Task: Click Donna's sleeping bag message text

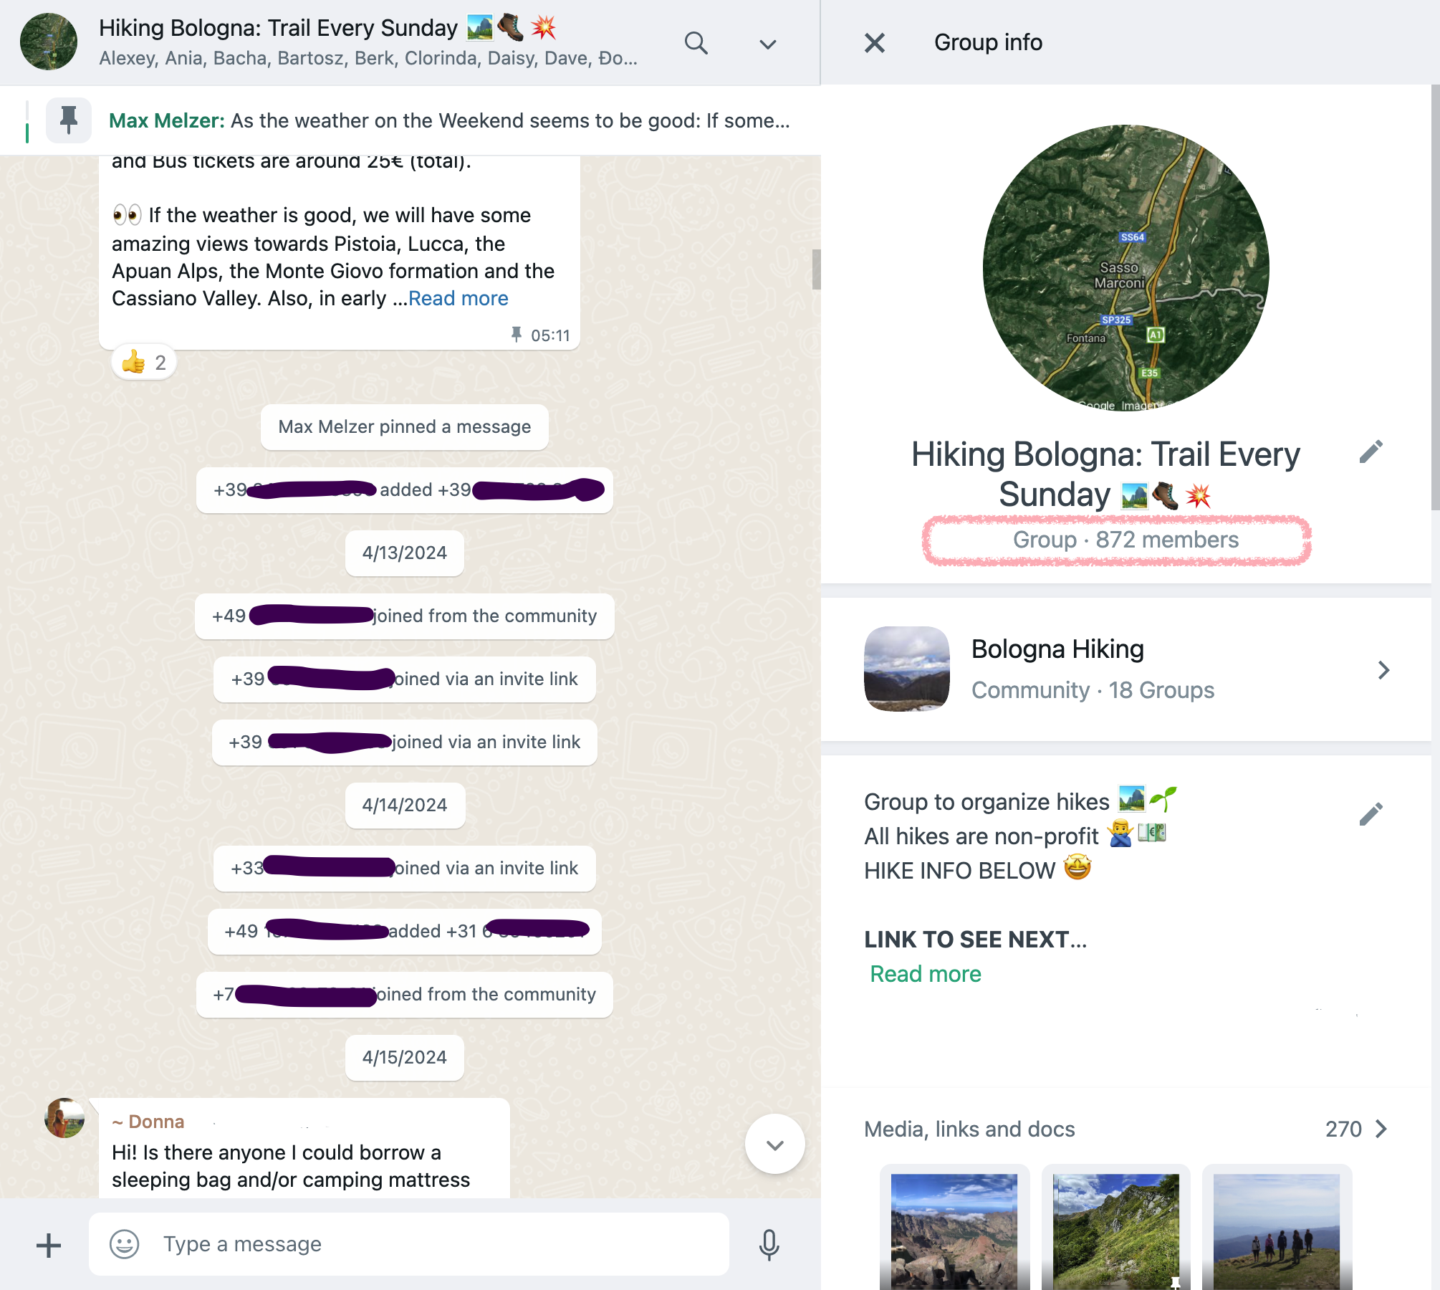Action: point(291,1166)
